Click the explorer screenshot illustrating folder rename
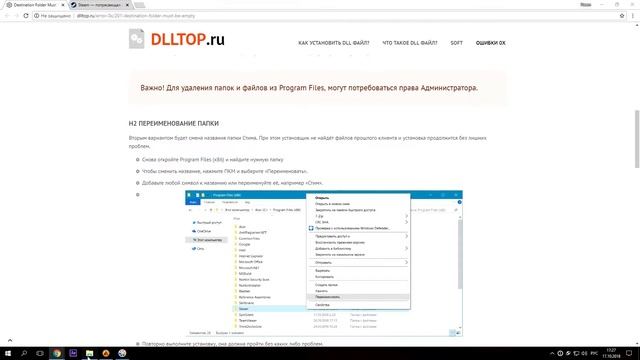Image resolution: width=640 pixels, height=360 pixels. pos(324,263)
